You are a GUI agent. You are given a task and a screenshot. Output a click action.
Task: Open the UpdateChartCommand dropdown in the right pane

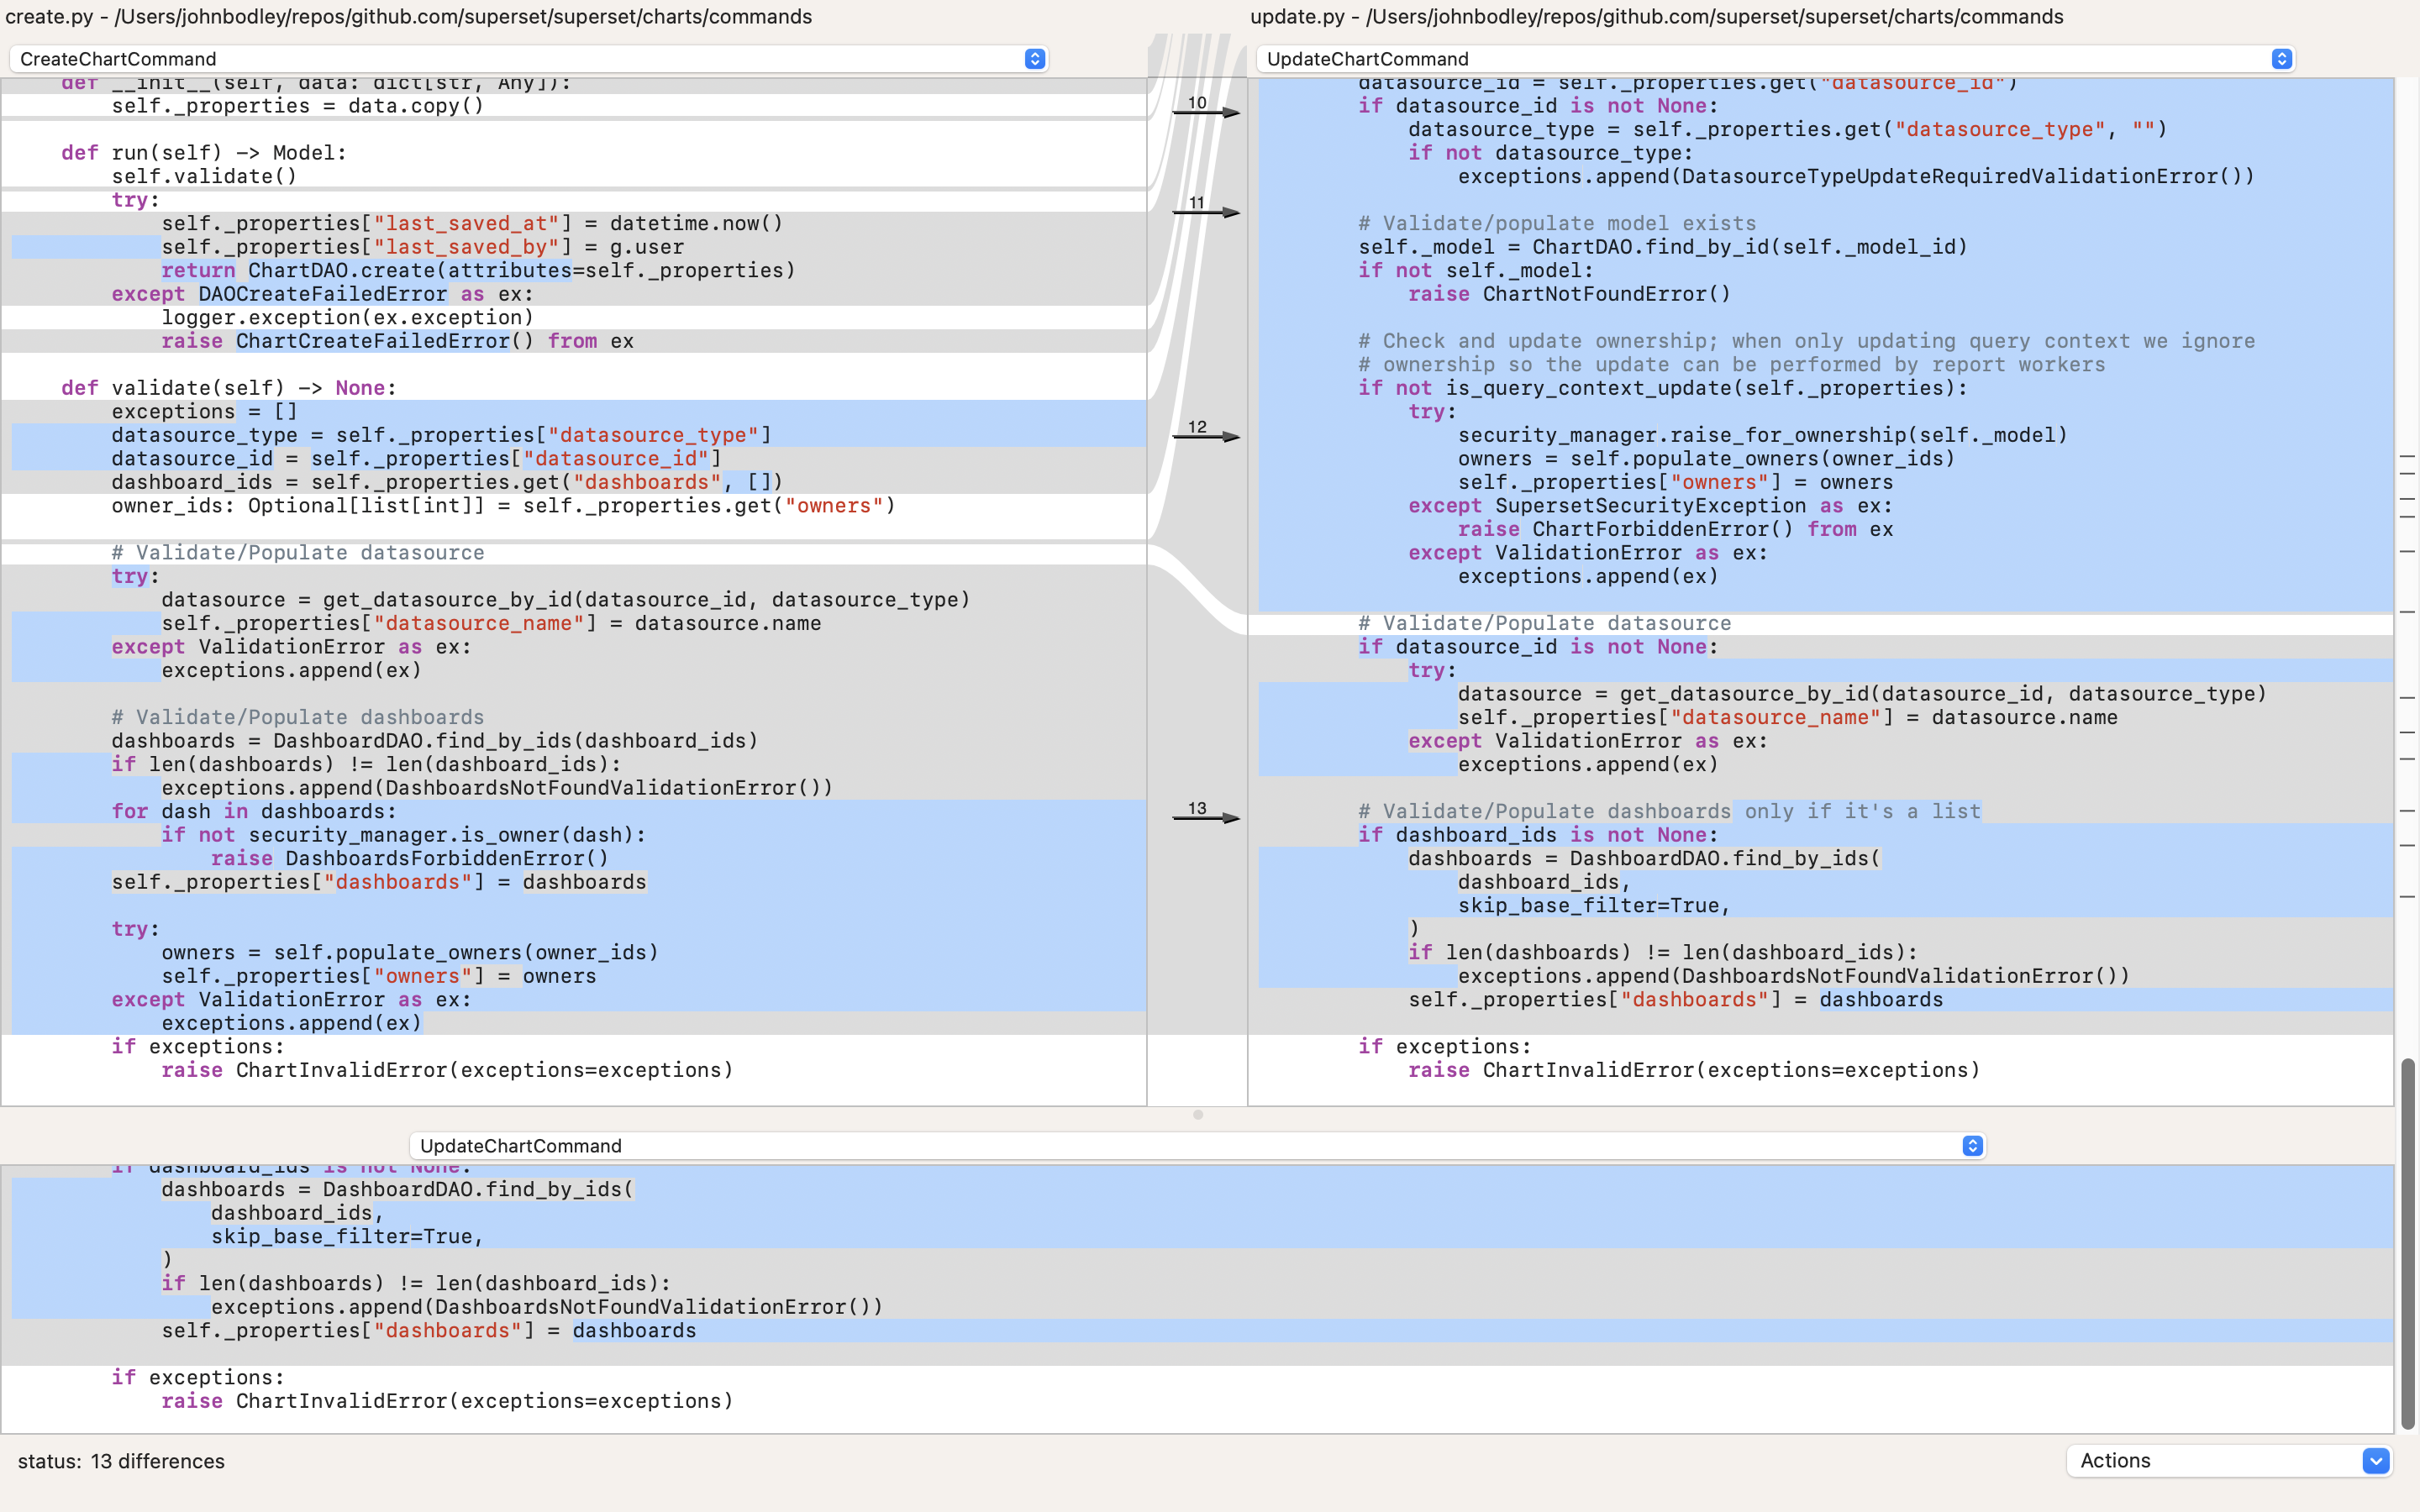pyautogui.click(x=1770, y=58)
